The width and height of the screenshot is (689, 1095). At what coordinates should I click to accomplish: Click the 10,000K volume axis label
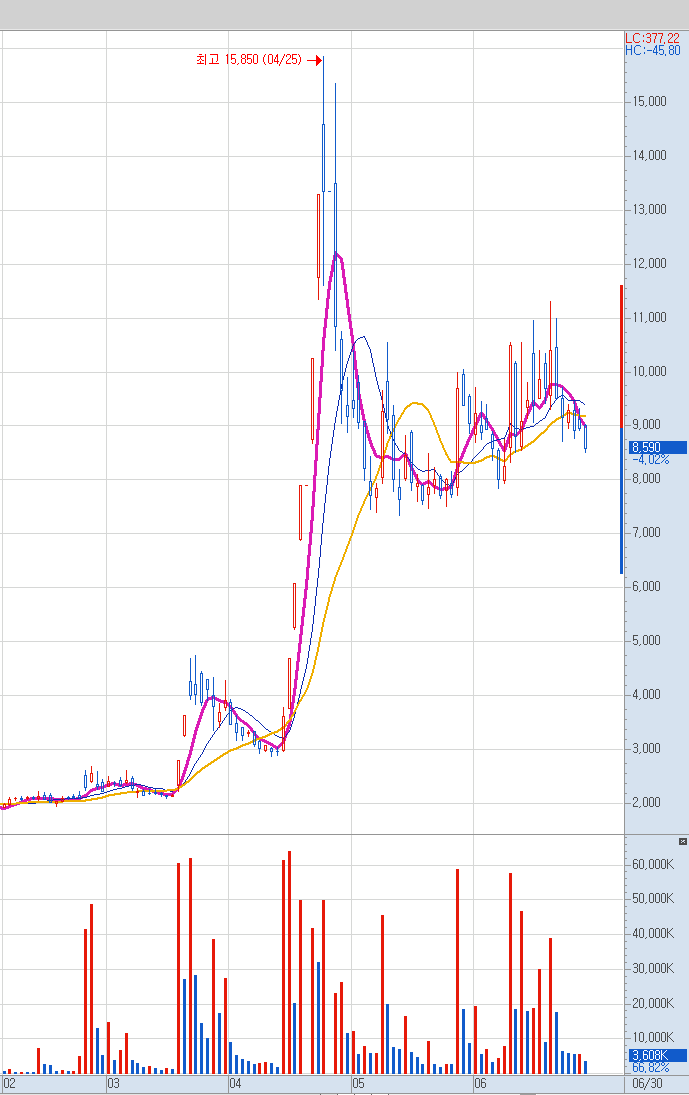point(653,1038)
